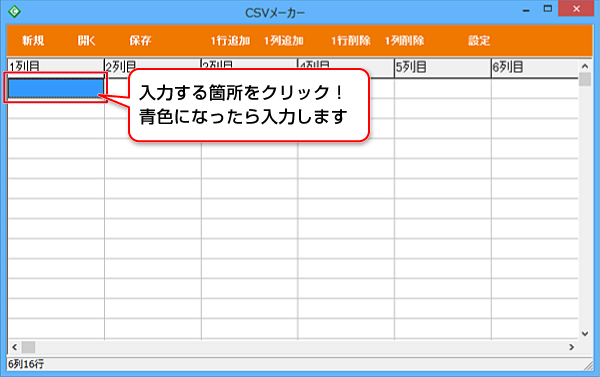The height and width of the screenshot is (377, 600).
Task: Minimize the CSVメーカー window
Action: pos(527,10)
